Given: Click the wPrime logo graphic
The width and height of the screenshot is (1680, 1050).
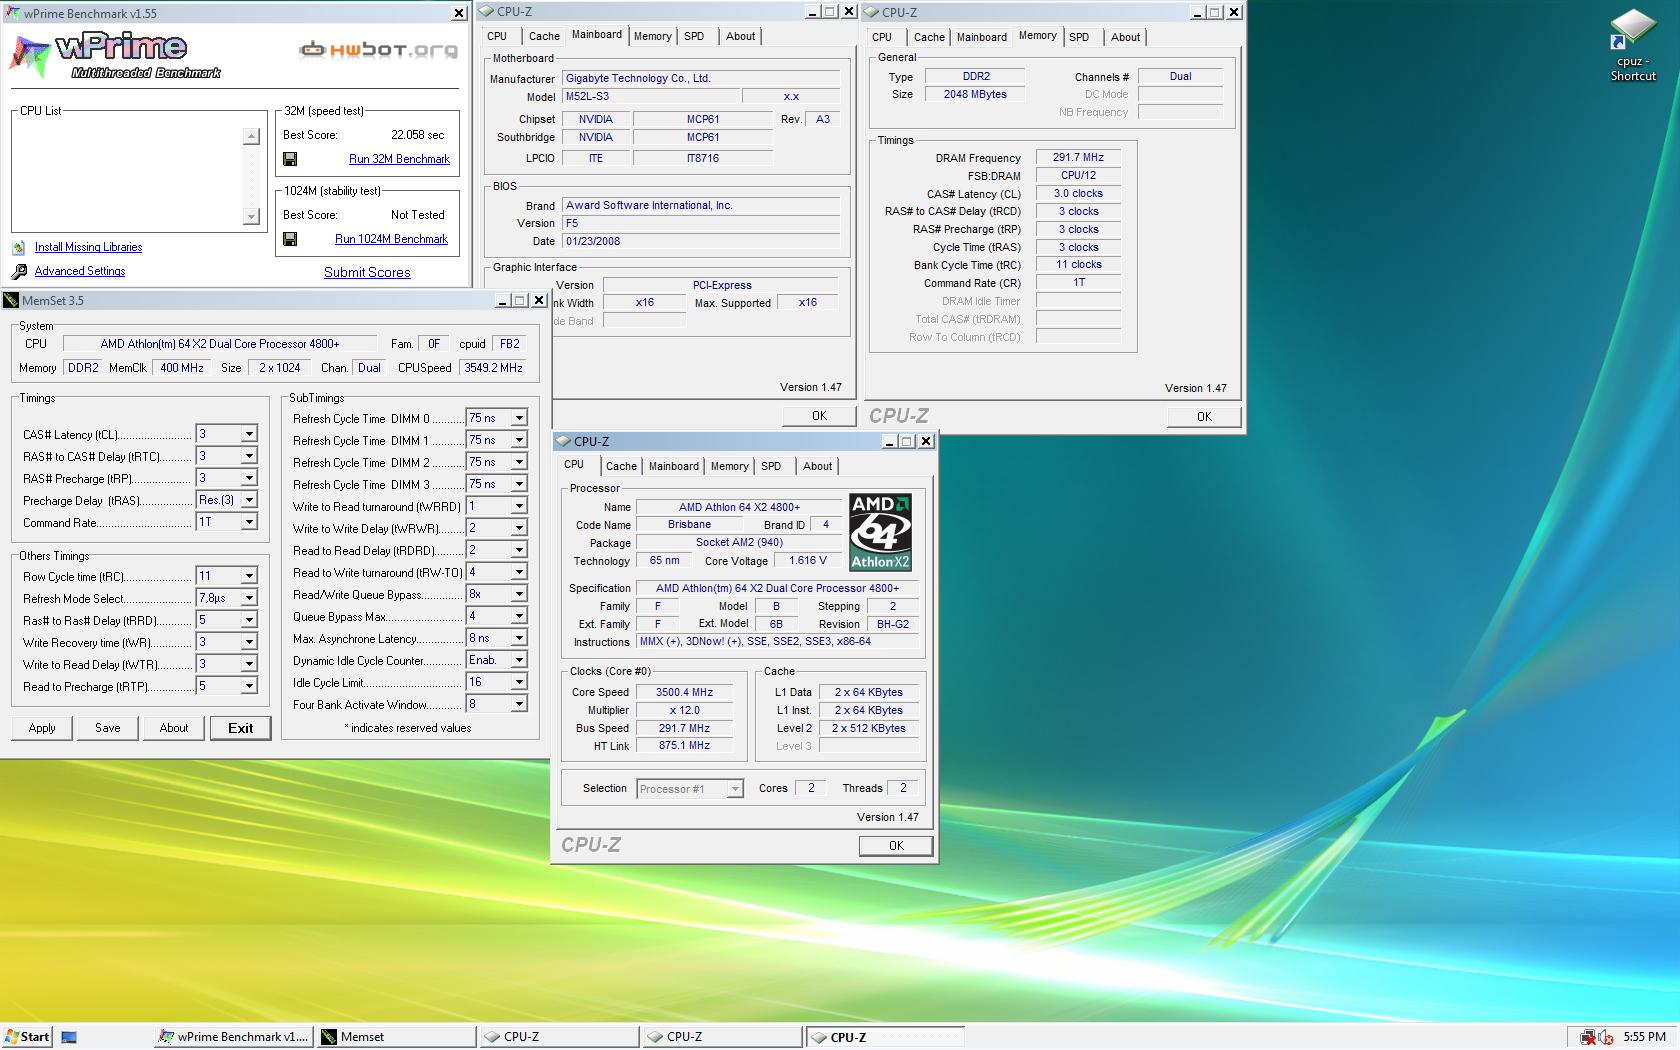Looking at the screenshot, I should click(x=115, y=55).
